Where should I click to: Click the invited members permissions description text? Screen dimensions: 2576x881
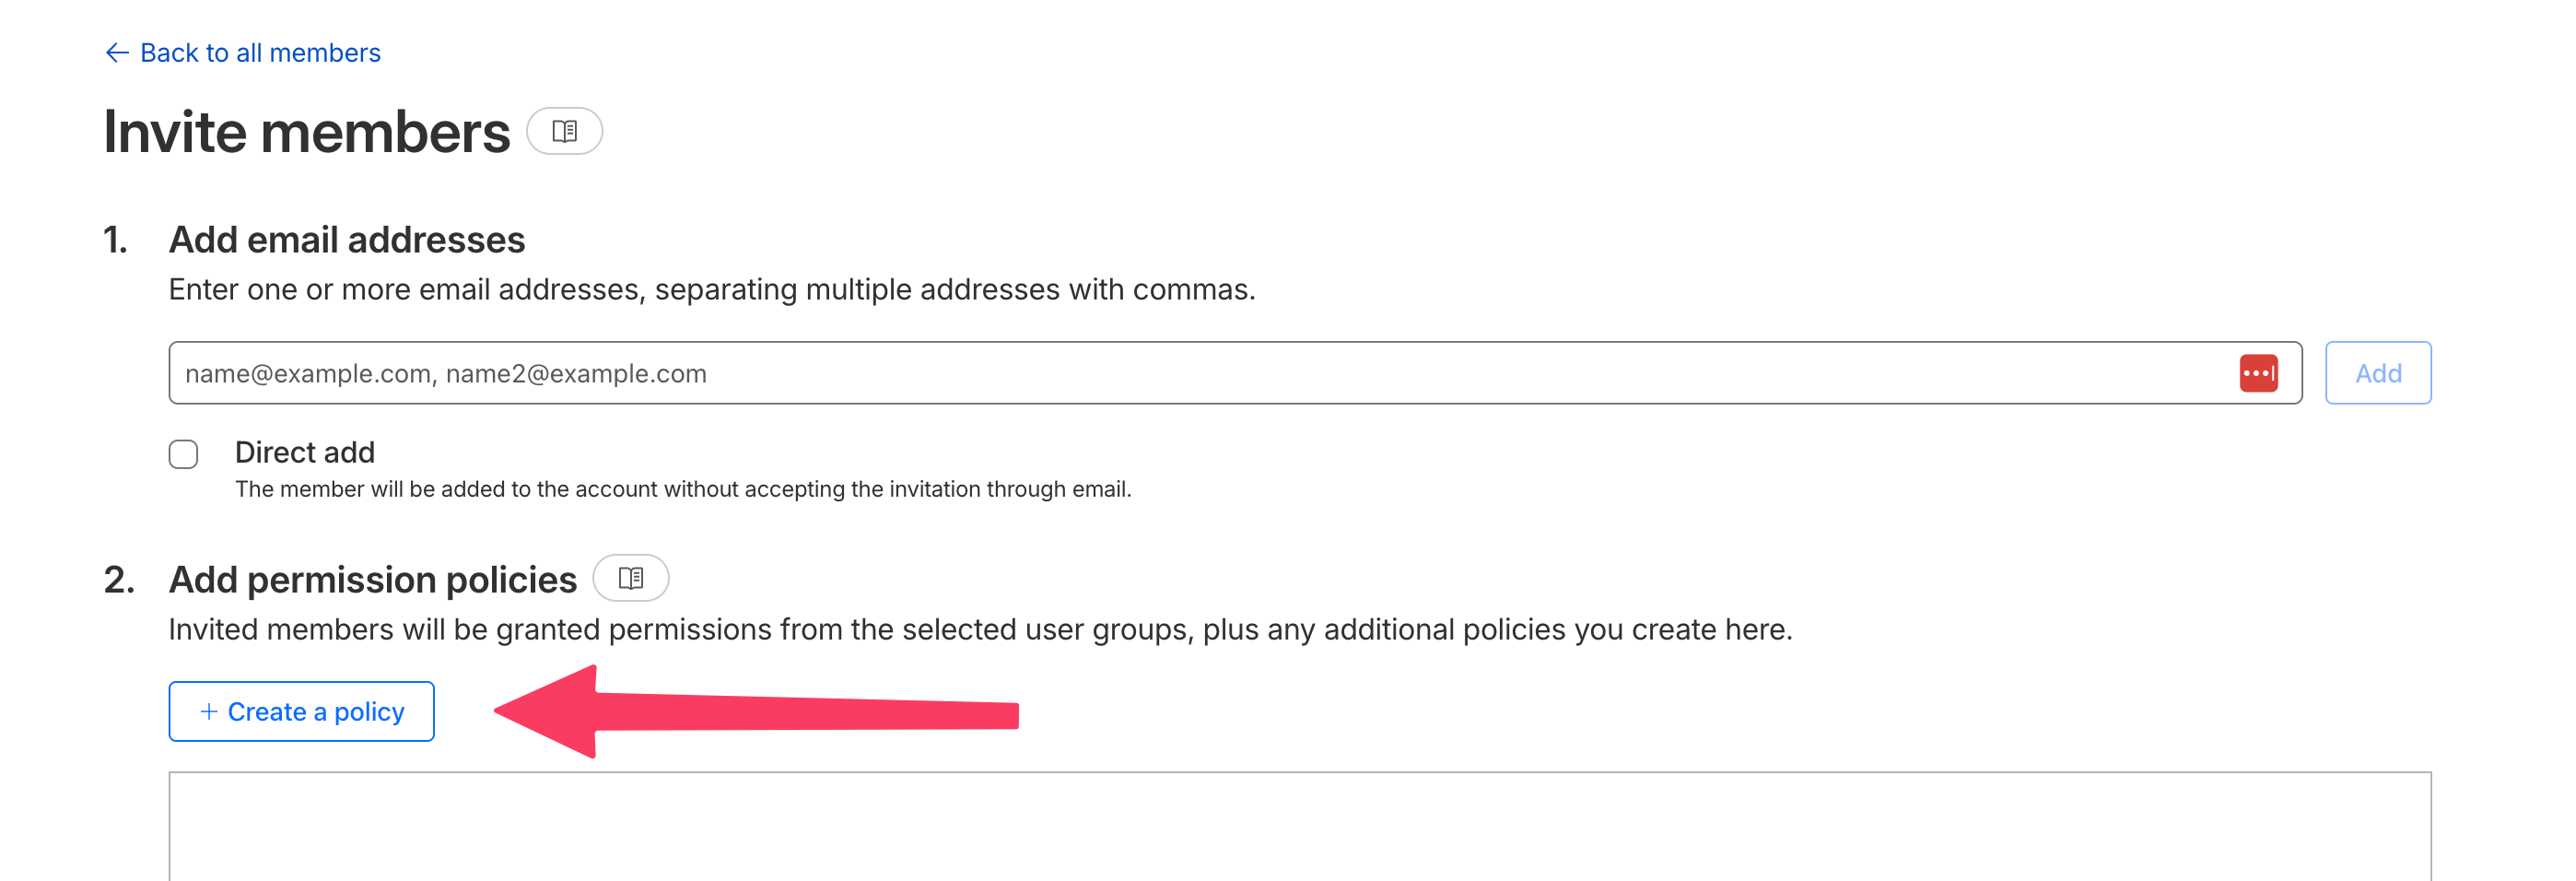pyautogui.click(x=979, y=629)
